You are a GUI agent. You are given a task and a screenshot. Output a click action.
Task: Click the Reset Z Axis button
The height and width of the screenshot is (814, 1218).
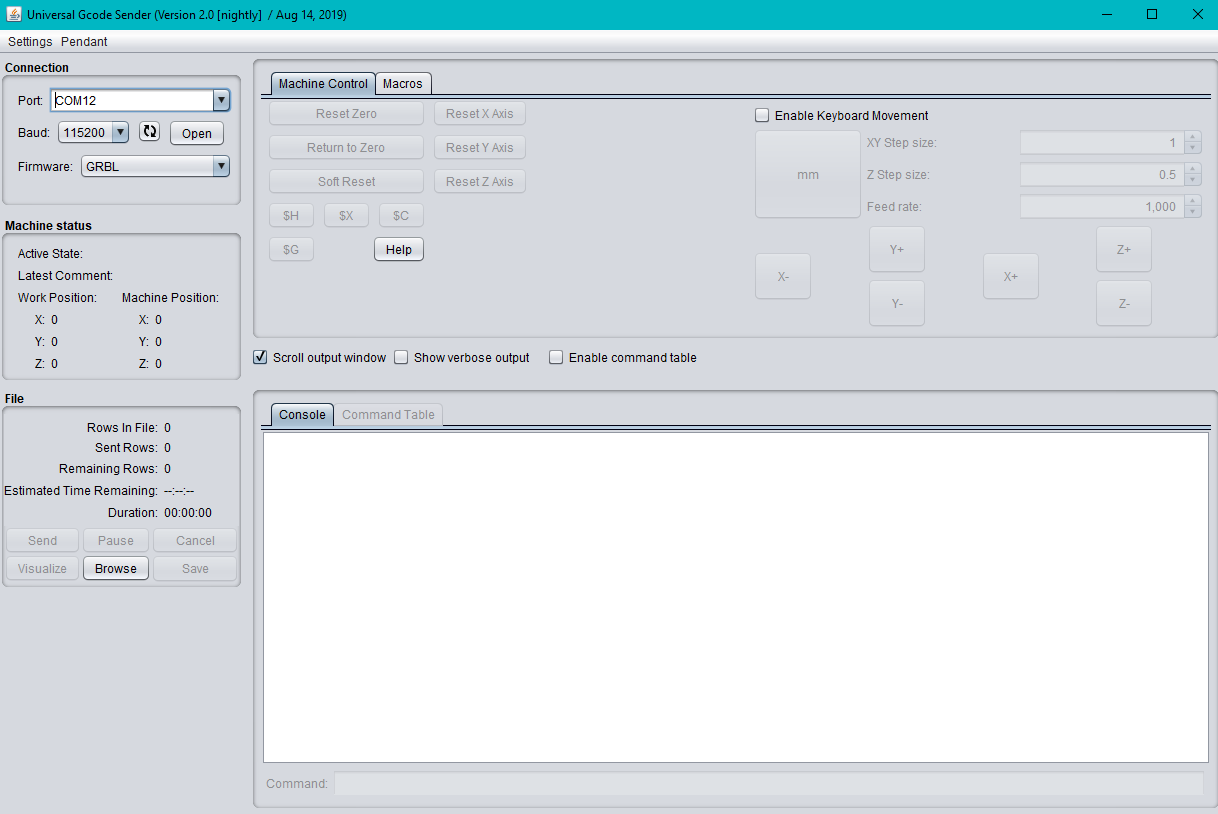coord(480,182)
